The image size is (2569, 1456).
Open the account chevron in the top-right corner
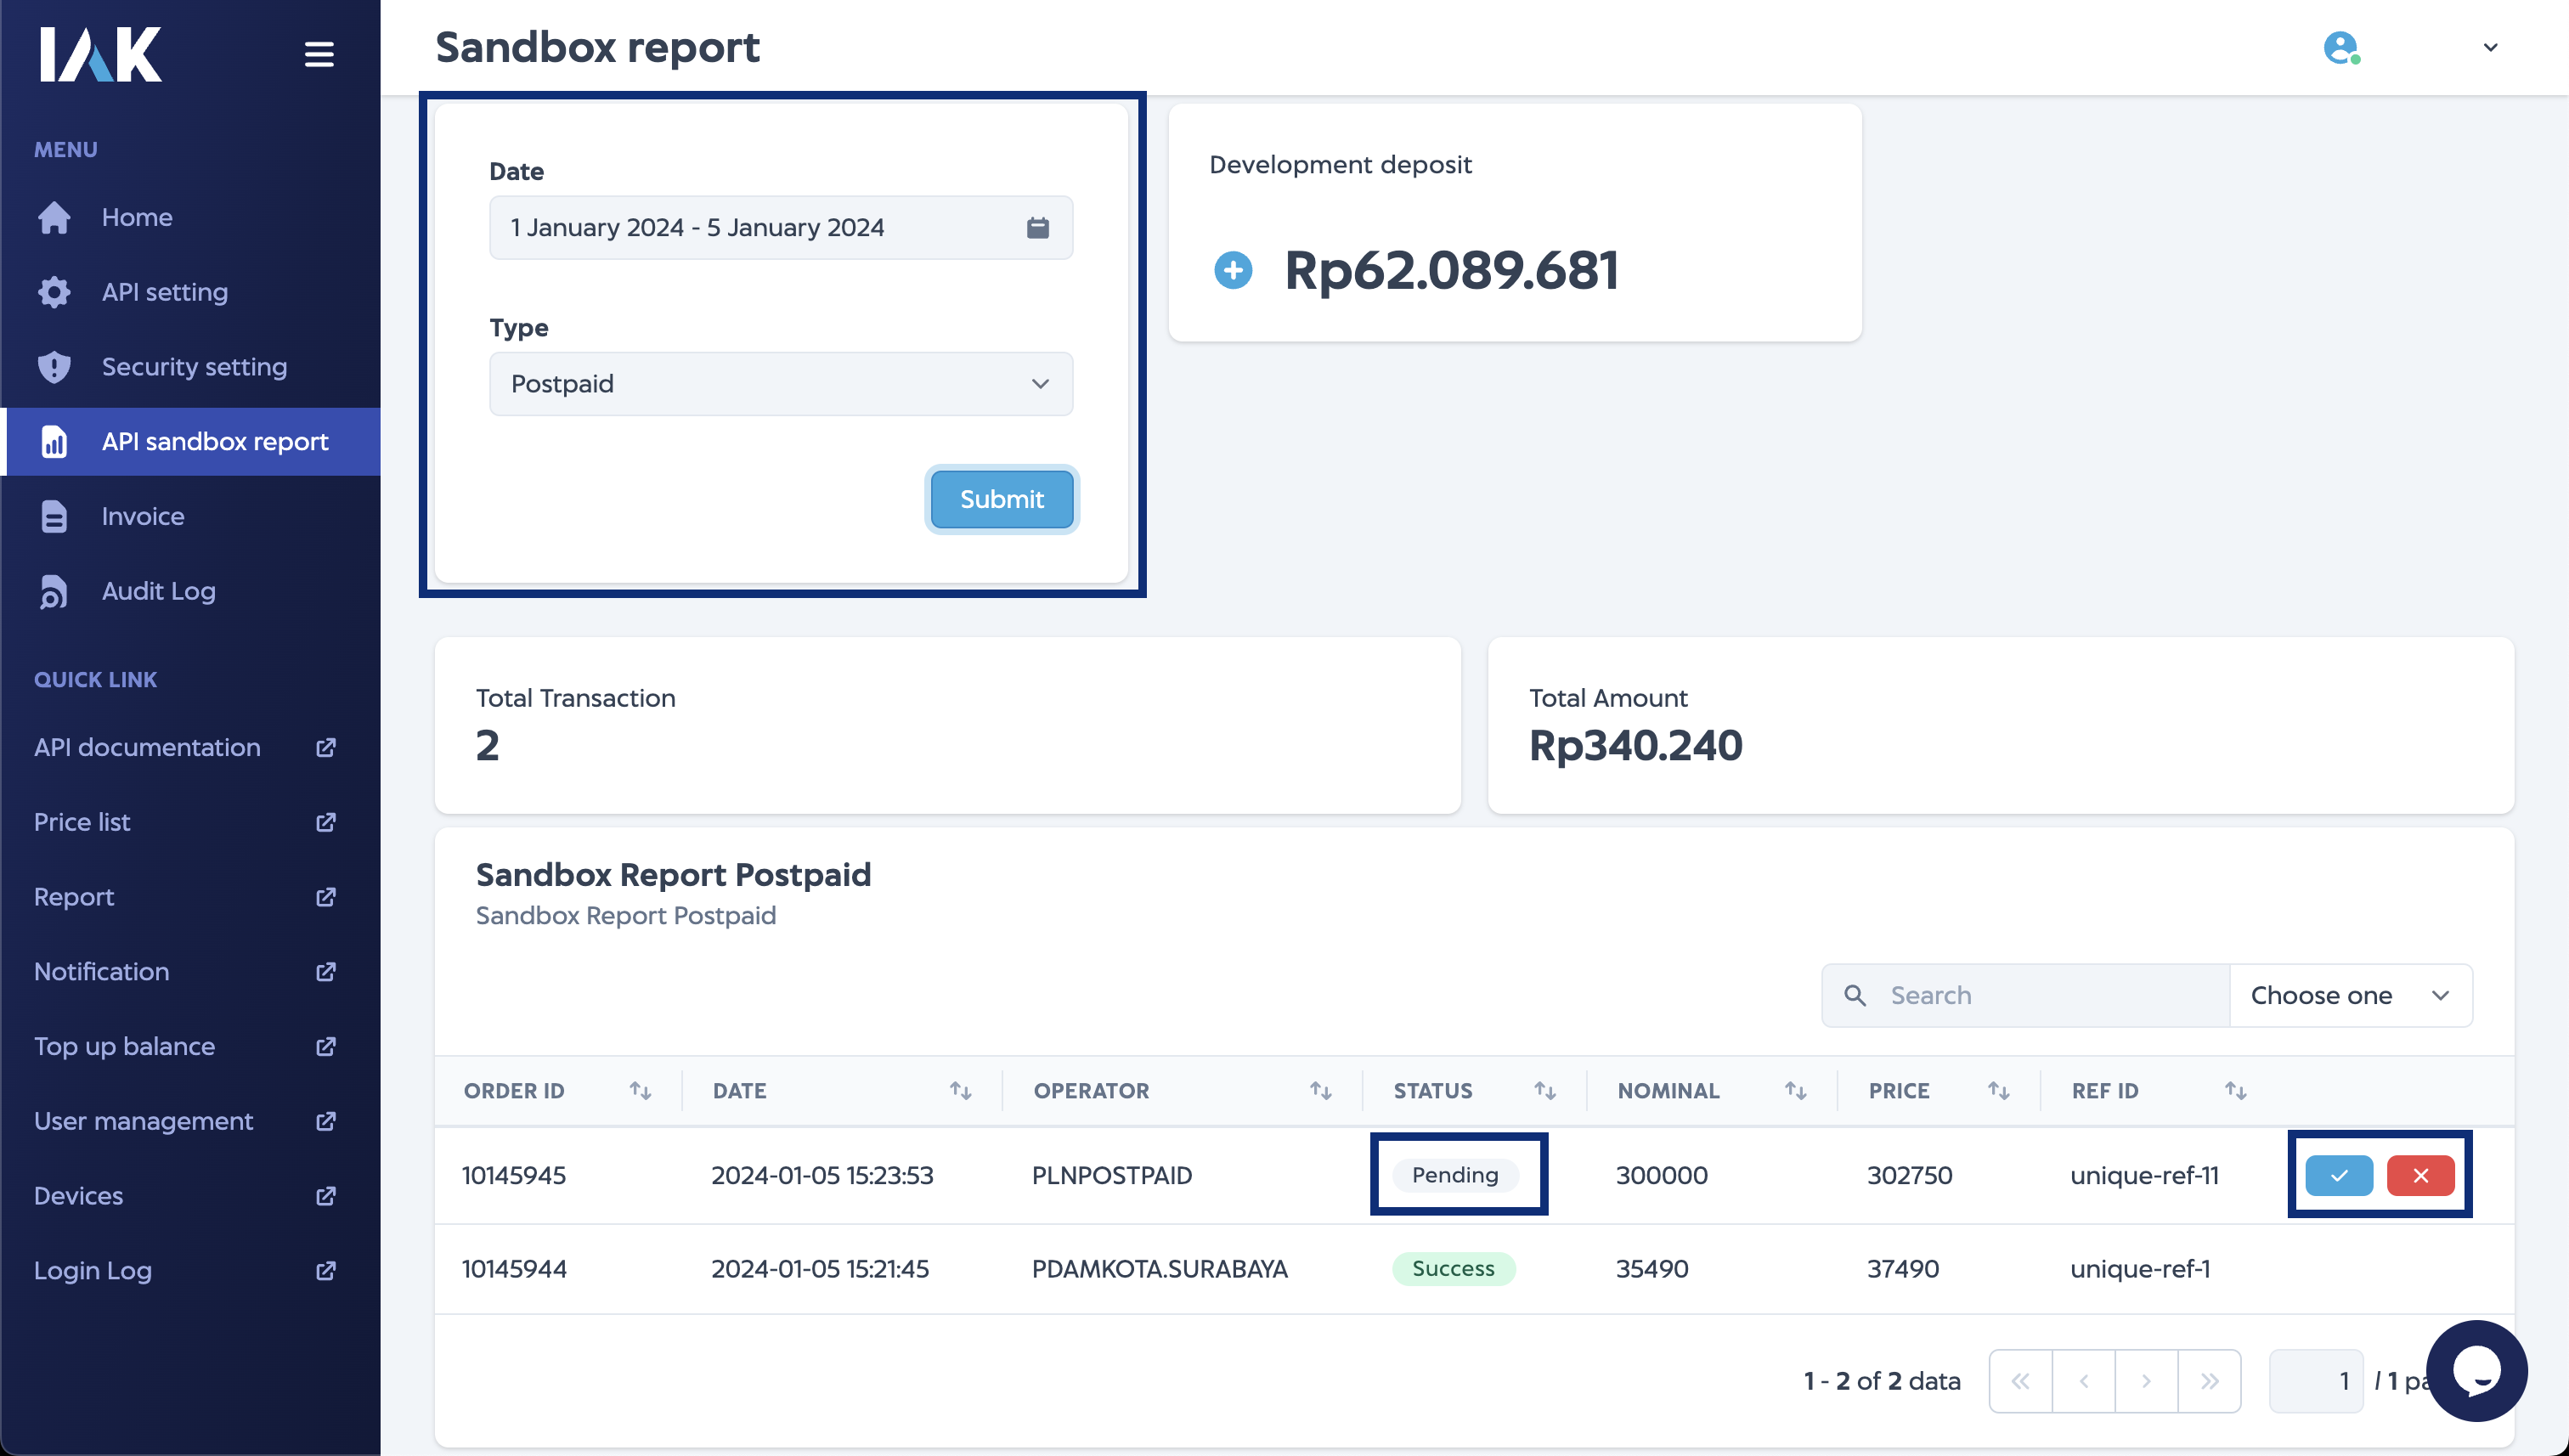click(2489, 47)
